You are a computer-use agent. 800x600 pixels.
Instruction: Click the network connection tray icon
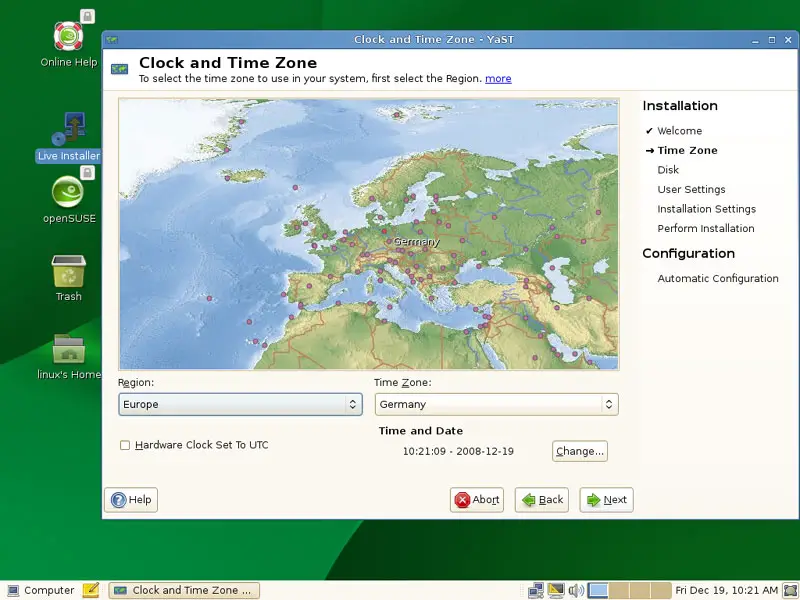click(x=536, y=590)
